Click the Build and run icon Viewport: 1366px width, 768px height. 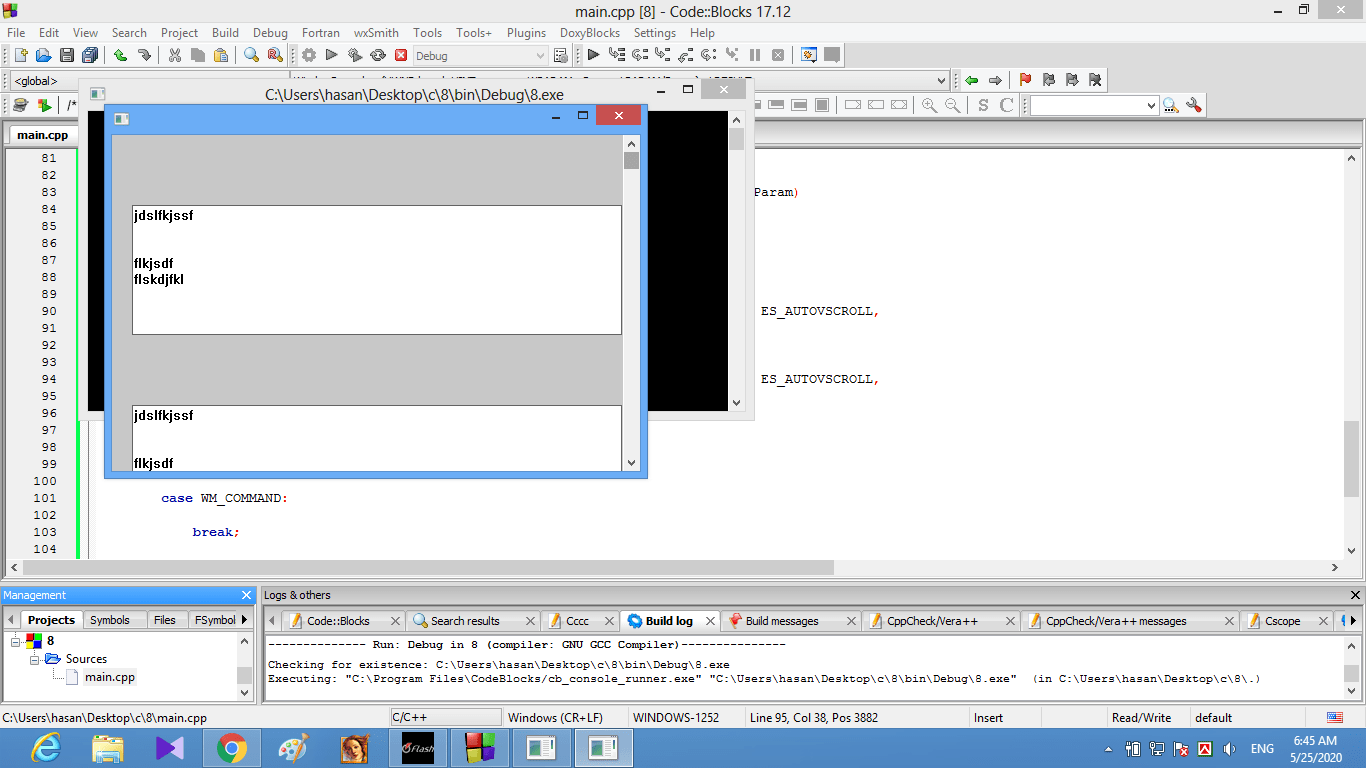click(355, 55)
